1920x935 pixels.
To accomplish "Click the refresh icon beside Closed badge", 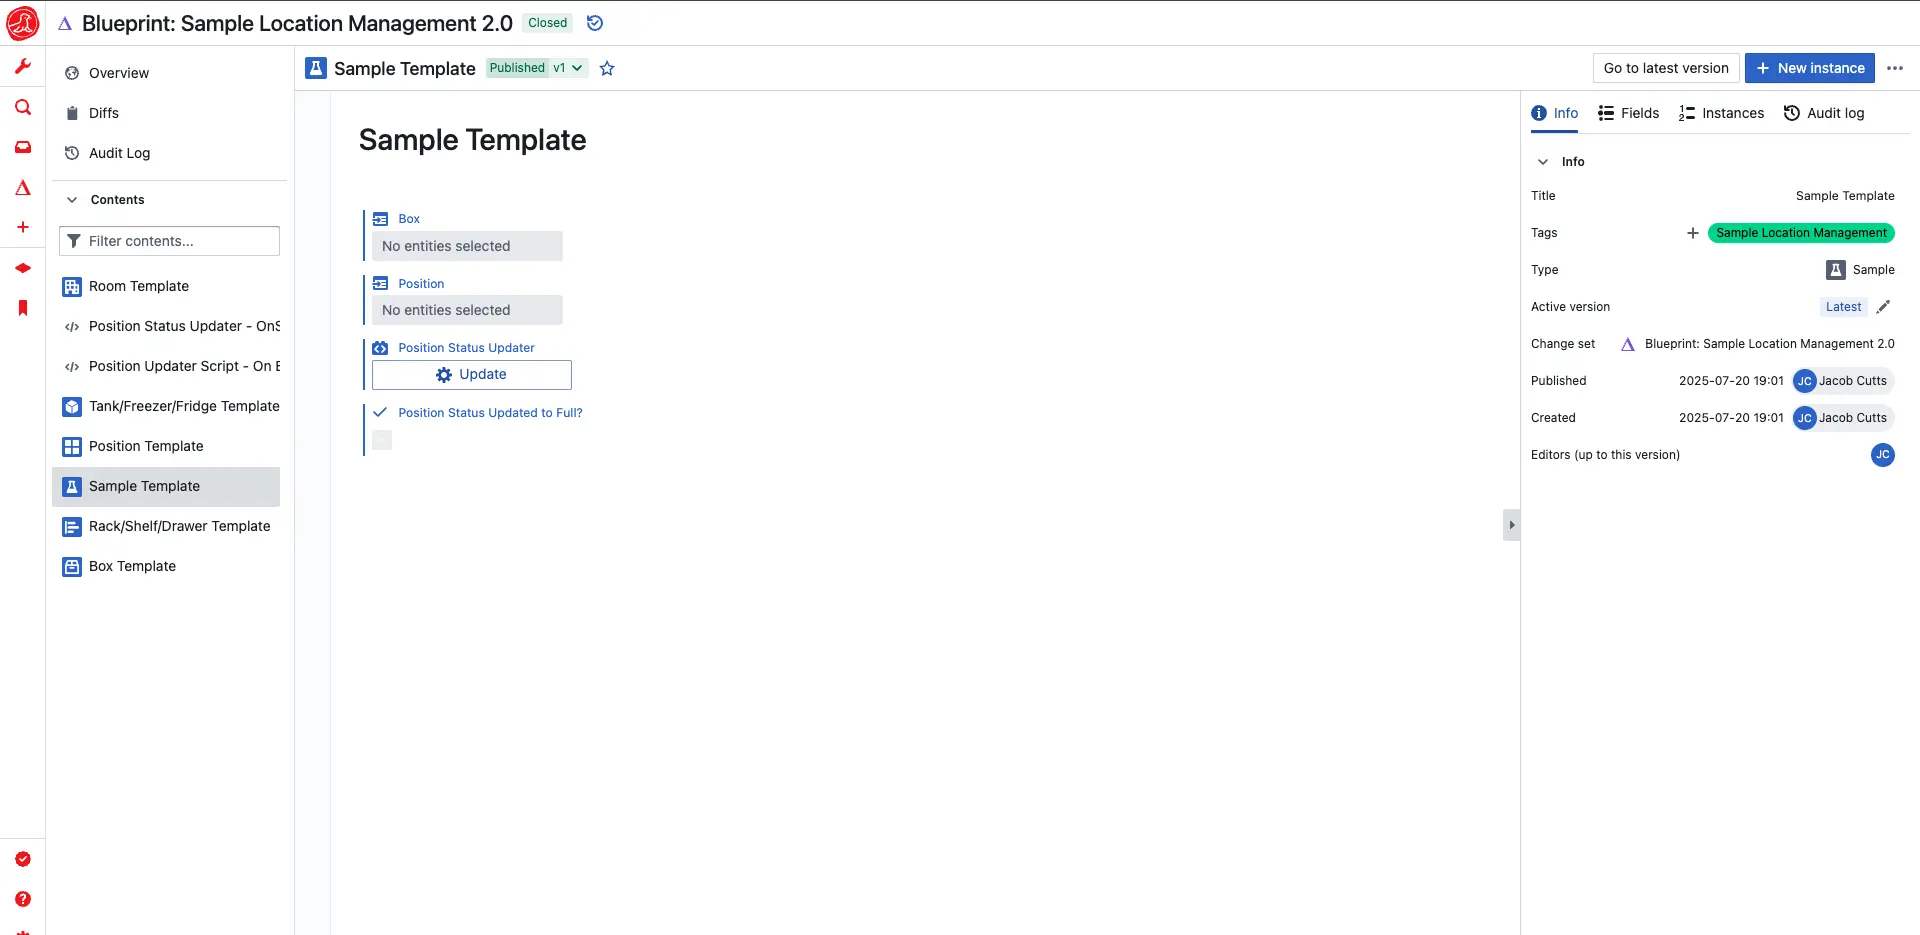I will click(x=595, y=23).
